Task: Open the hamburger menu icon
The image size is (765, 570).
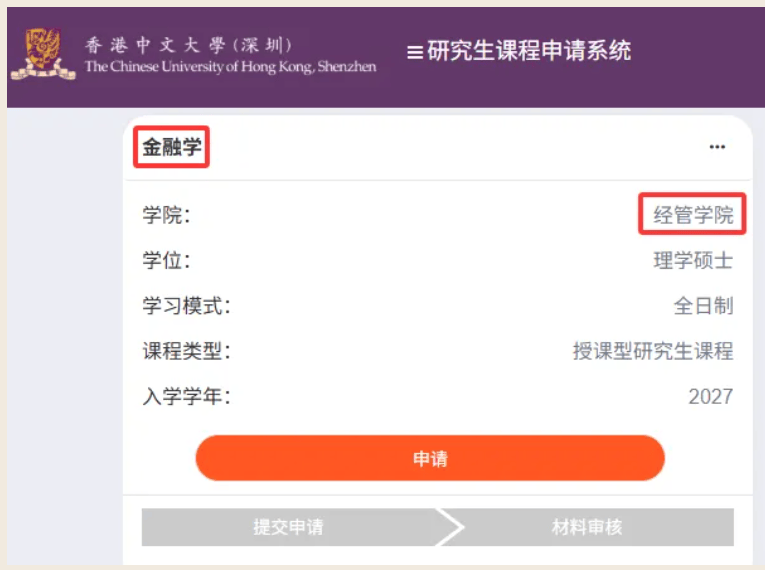Action: tap(415, 52)
